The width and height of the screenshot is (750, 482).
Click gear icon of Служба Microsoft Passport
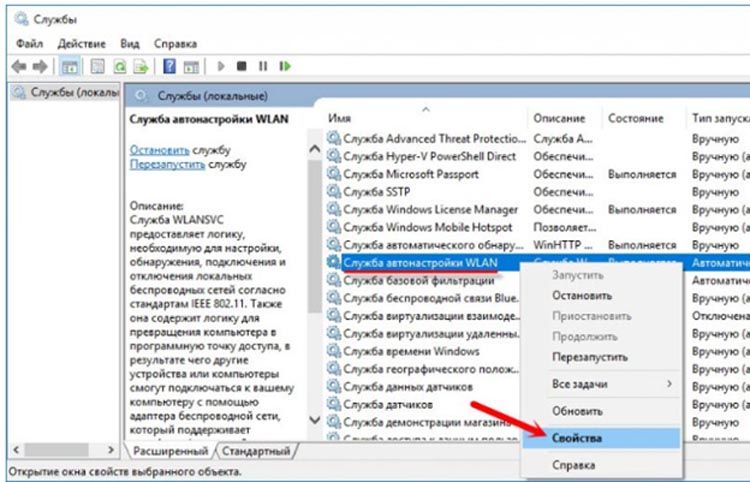pos(333,174)
